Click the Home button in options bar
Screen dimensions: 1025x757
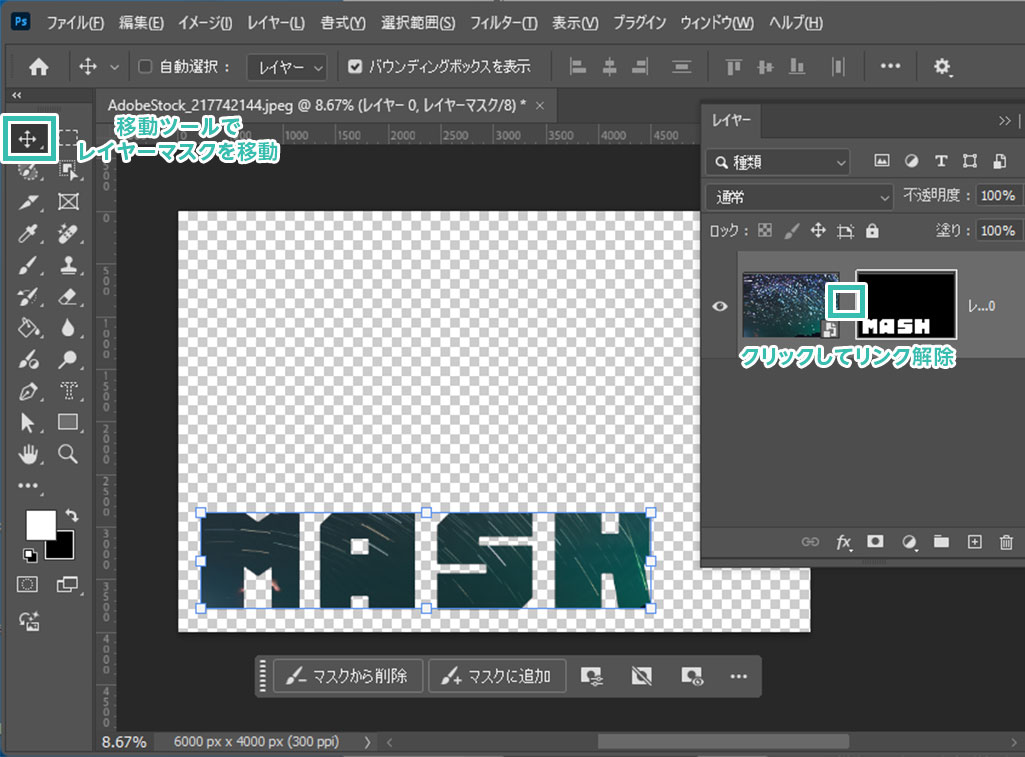click(x=39, y=66)
